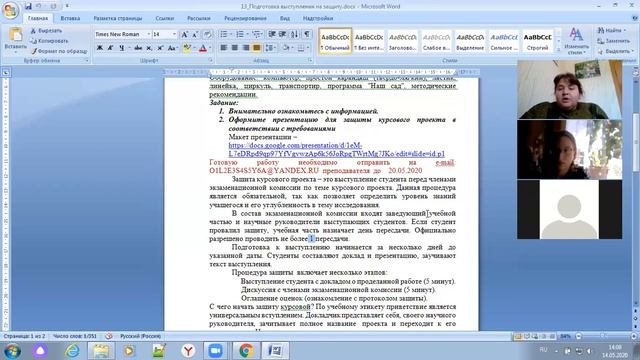Open the Ссылки ribbon tab

pyautogui.click(x=165, y=18)
